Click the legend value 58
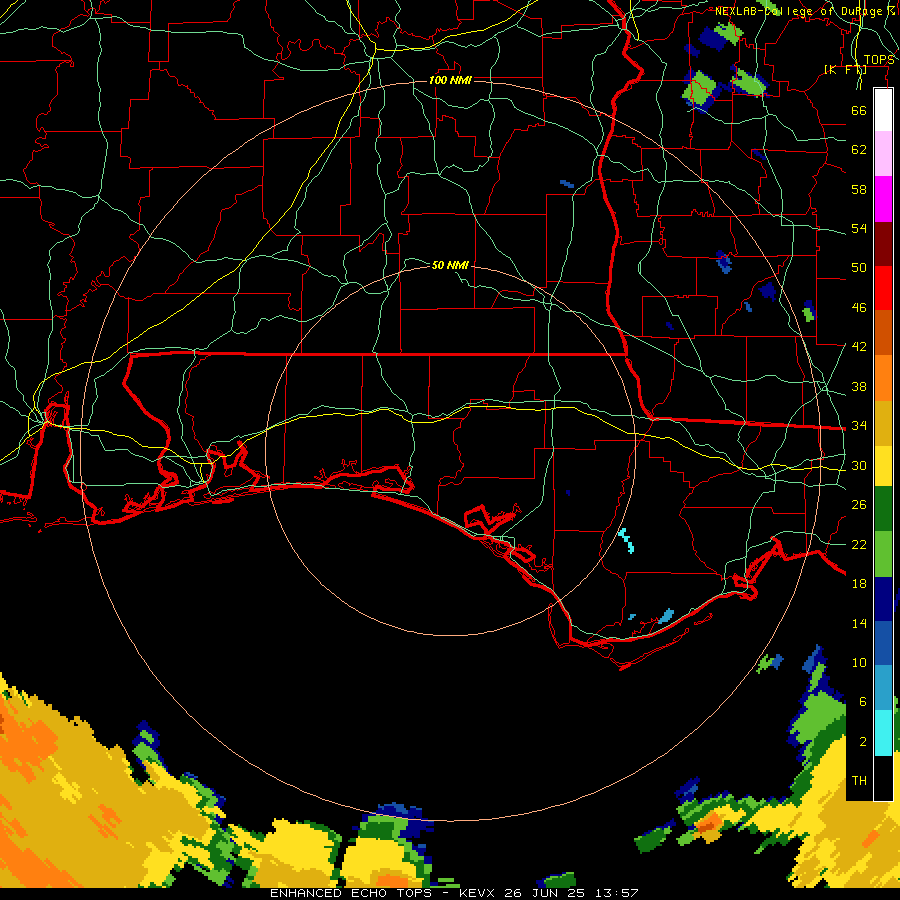Screen dimensions: 900x900 (859, 189)
